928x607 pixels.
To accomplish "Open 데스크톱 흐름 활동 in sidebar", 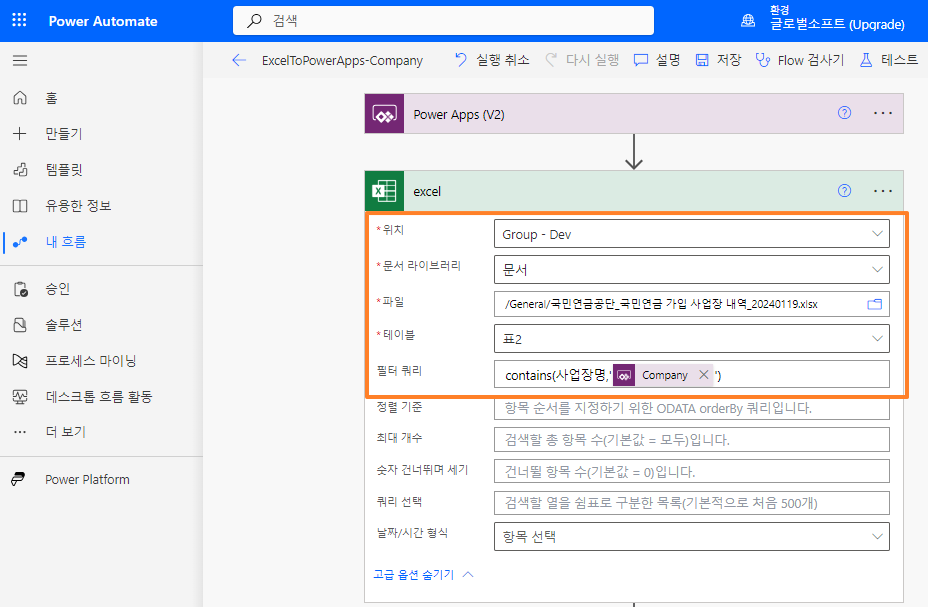I will click(101, 396).
